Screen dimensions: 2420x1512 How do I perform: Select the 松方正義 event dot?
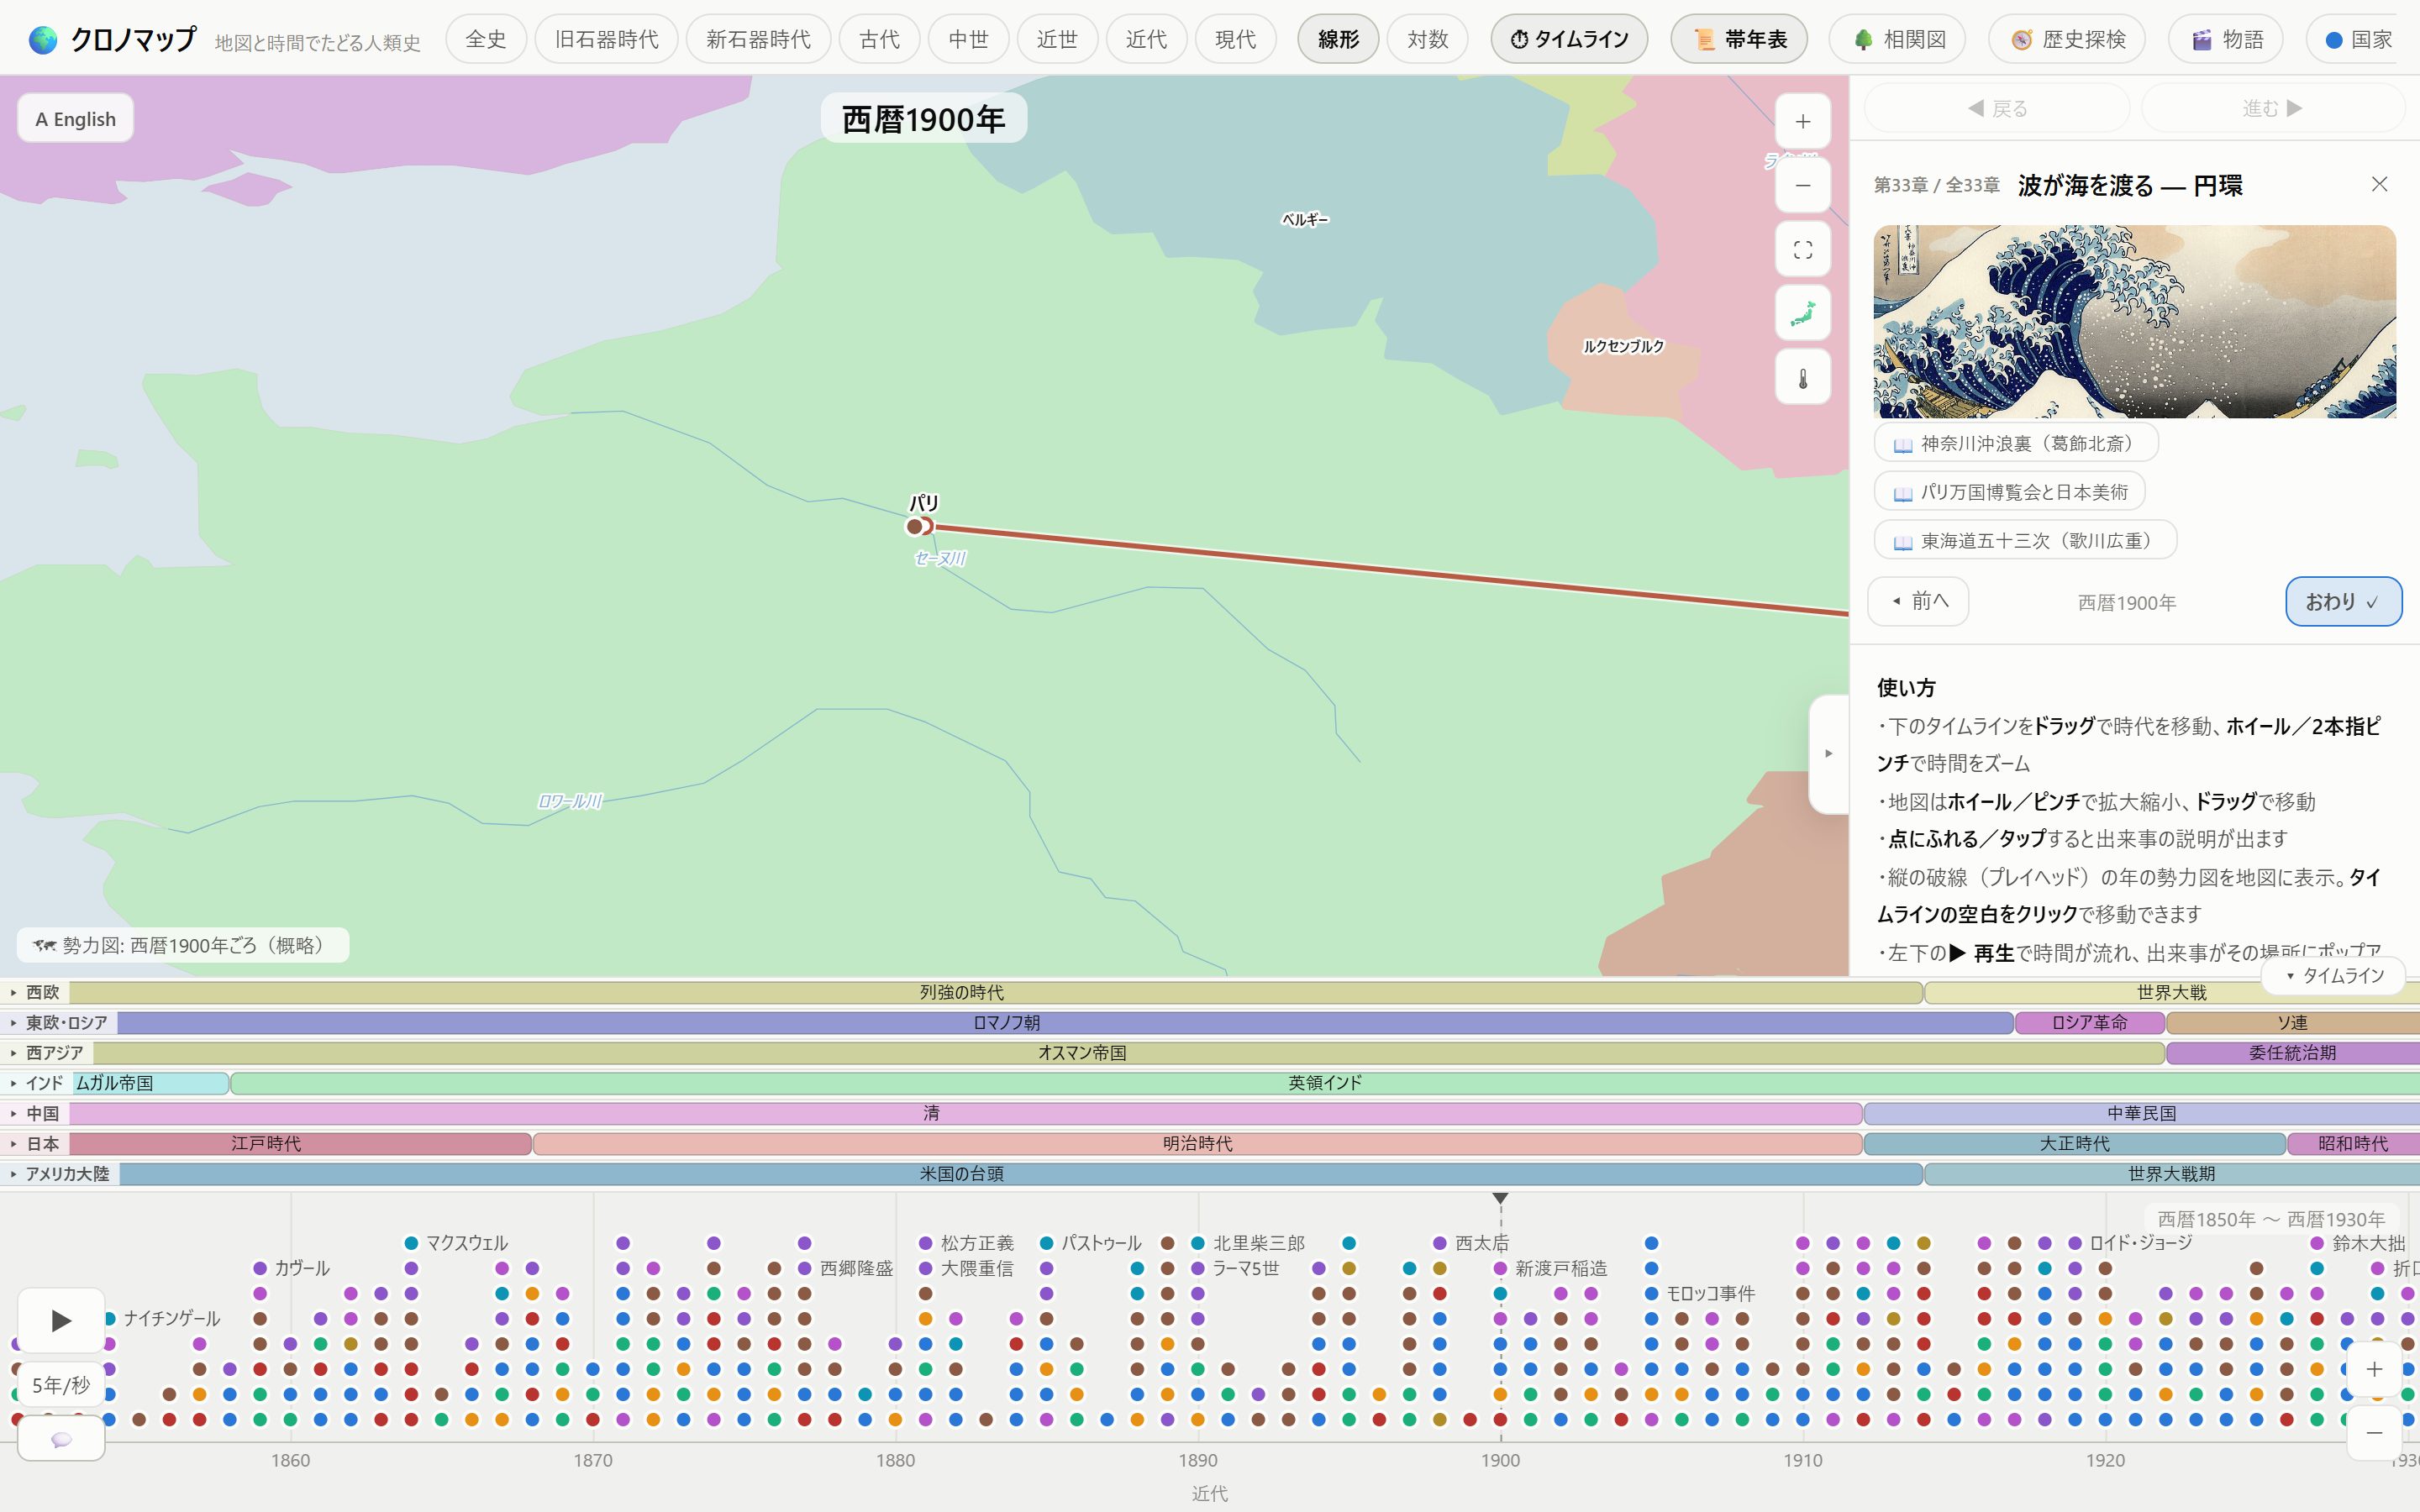(x=926, y=1243)
